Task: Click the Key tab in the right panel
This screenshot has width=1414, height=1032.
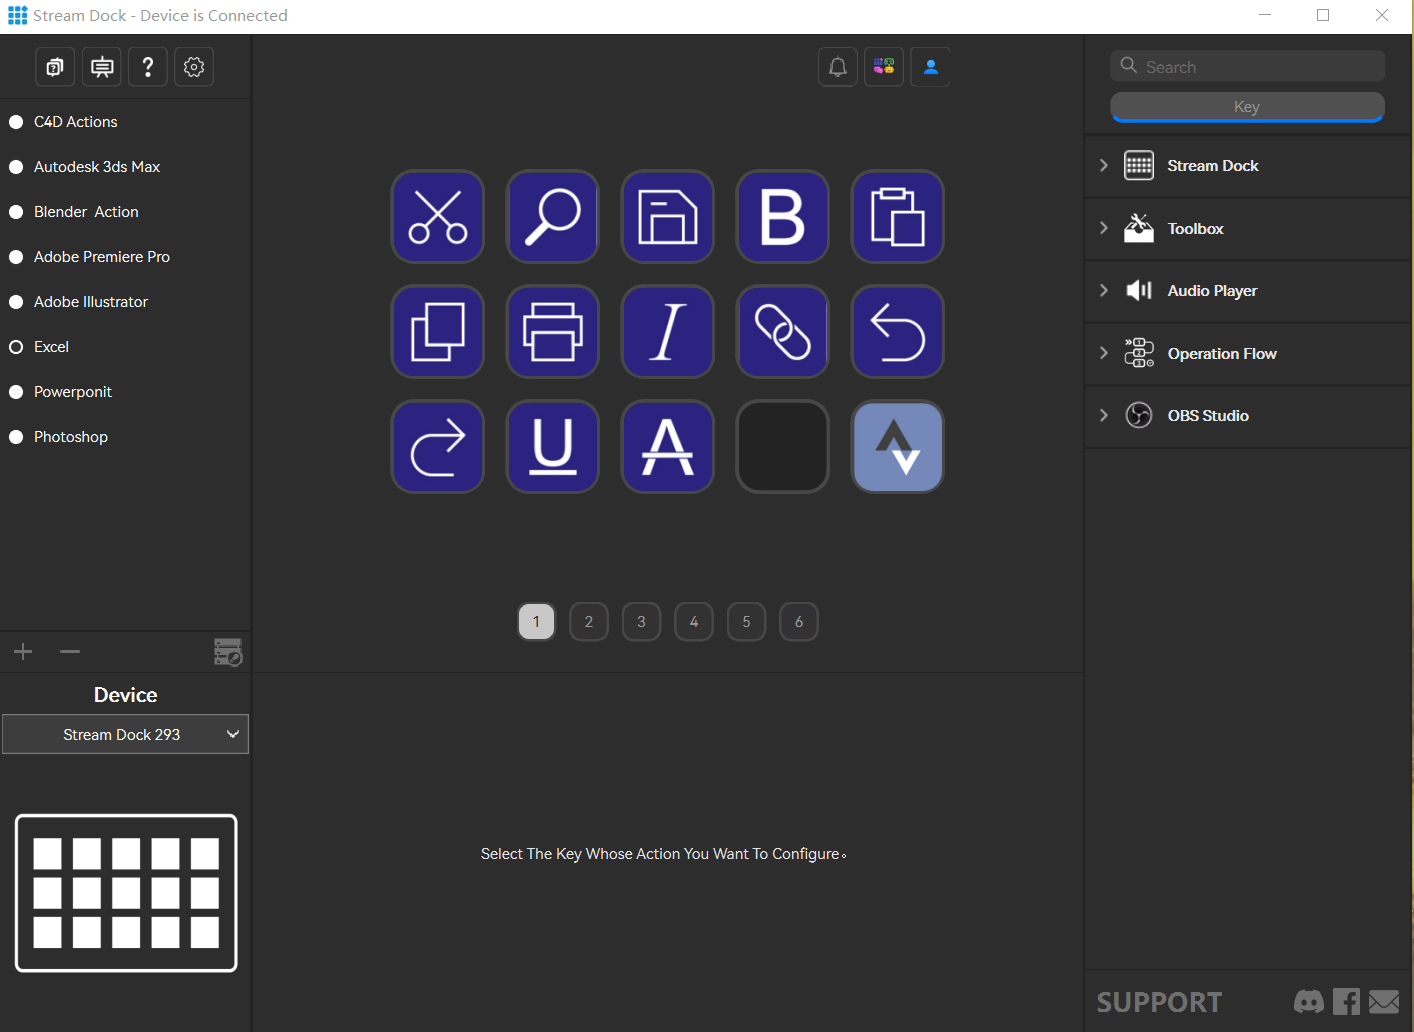Action: [x=1247, y=107]
